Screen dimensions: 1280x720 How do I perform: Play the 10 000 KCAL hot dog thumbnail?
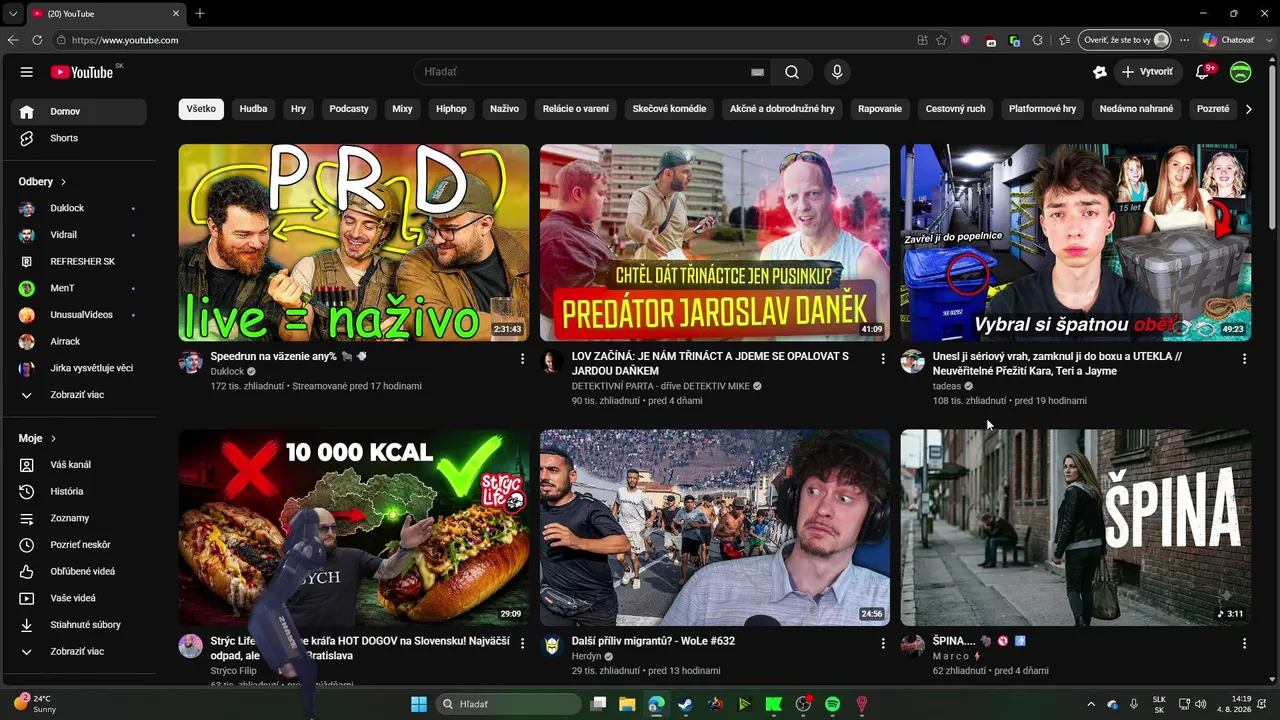(x=354, y=528)
